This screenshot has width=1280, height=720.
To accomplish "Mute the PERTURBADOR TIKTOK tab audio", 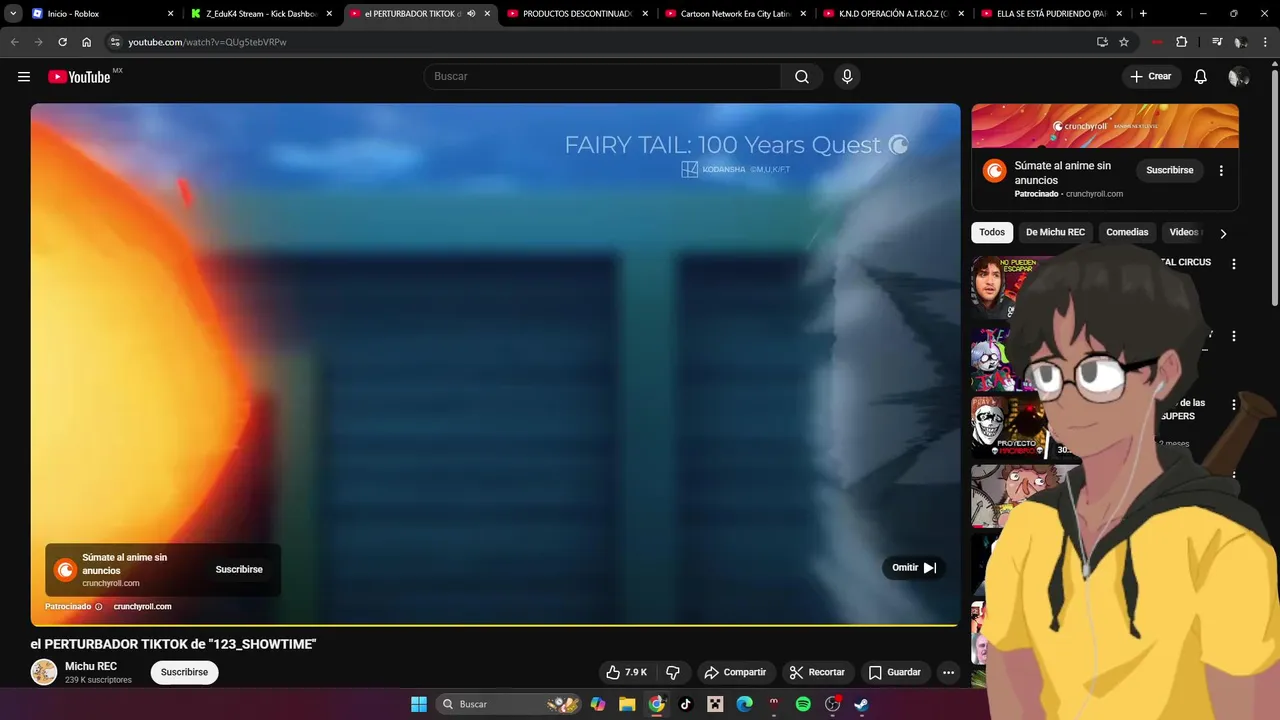I will pos(471,14).
